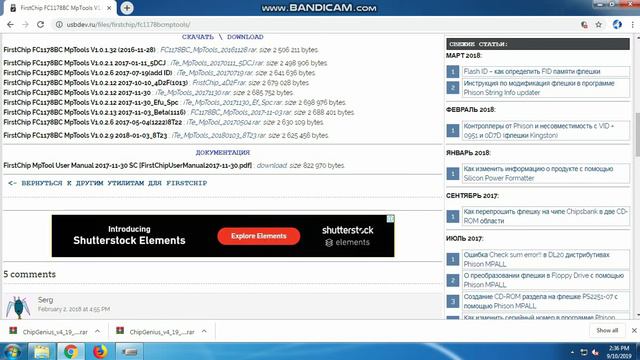Open File Explorer from taskbar
The height and width of the screenshot is (360, 640).
42,351
